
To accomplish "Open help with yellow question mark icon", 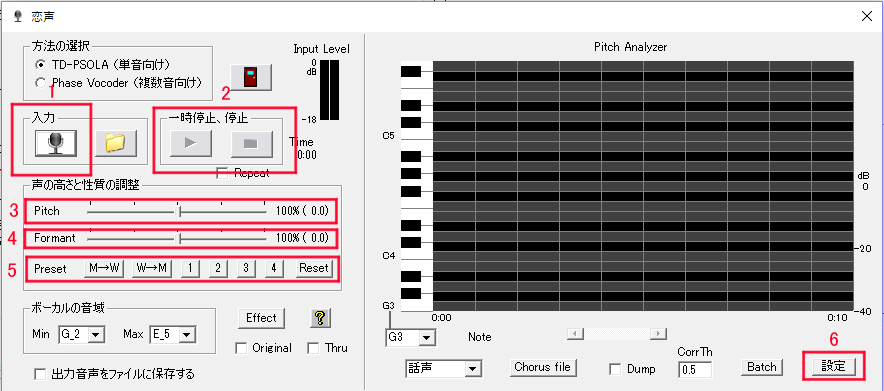I will point(320,318).
